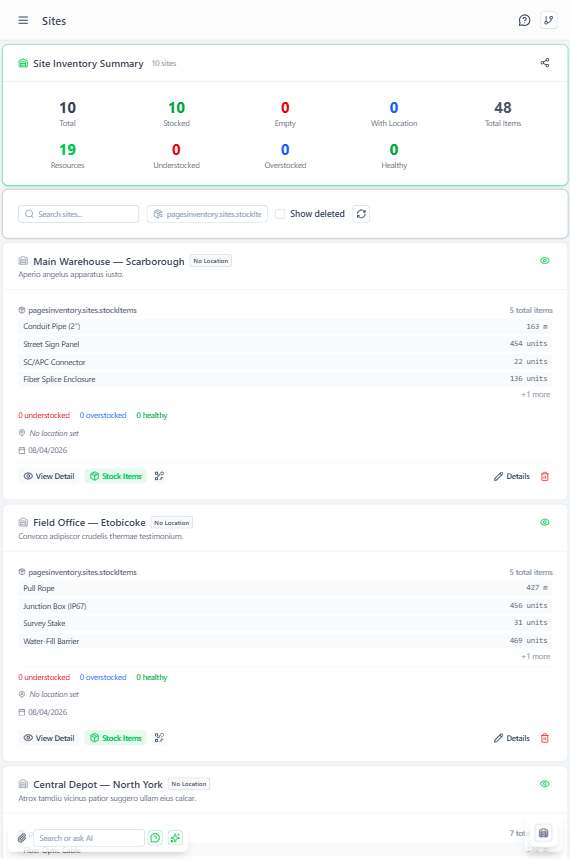
Task: Toggle visibility eye for Field Office — Etobicoke
Action: click(545, 522)
